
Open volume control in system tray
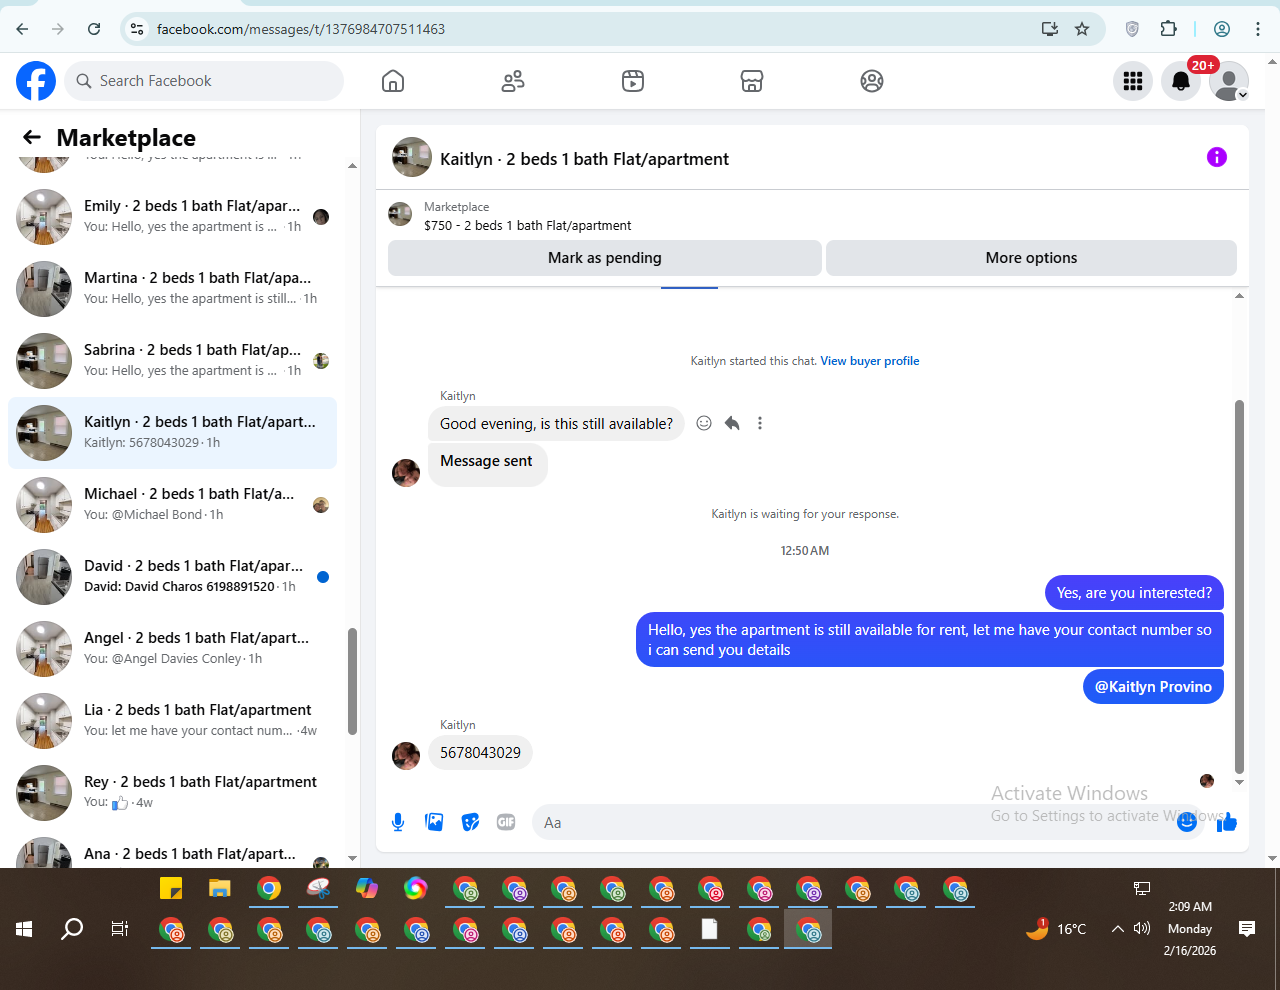tap(1142, 929)
